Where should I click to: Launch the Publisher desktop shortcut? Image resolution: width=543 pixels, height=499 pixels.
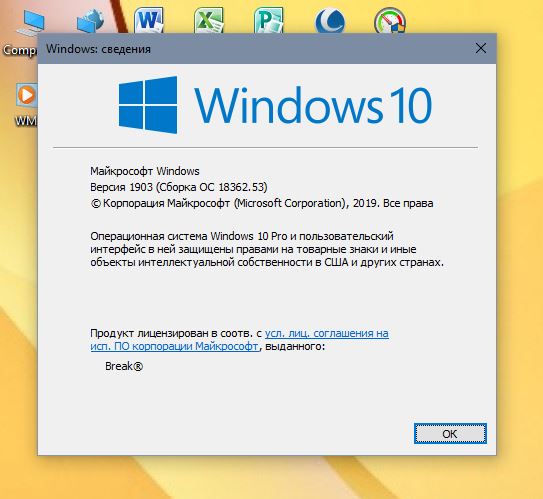pos(269,20)
